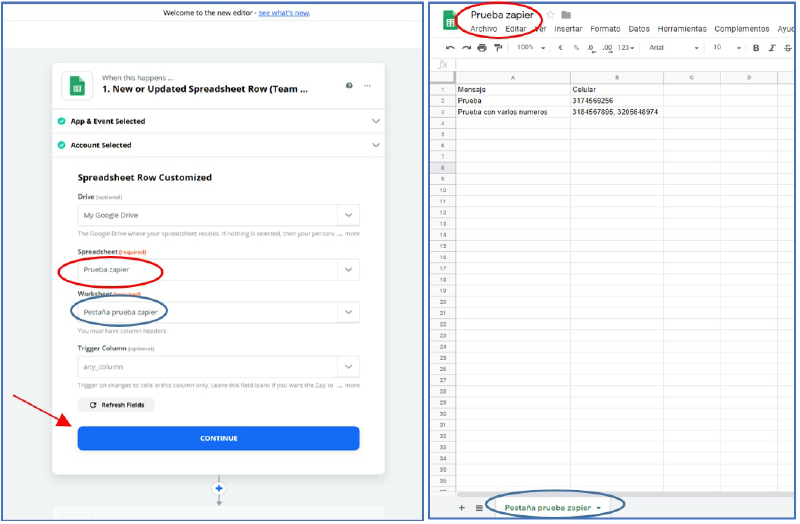Toggle Bold formatting
Viewport: 800px width, 524px height.
756,47
